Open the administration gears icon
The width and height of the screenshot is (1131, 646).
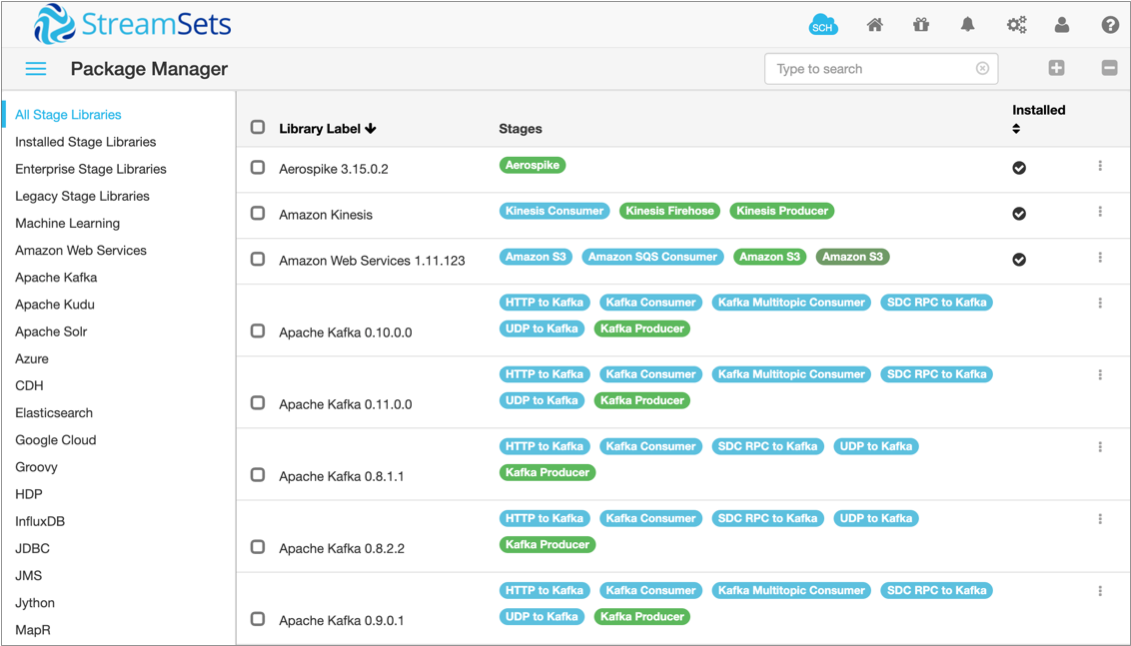coord(1016,26)
